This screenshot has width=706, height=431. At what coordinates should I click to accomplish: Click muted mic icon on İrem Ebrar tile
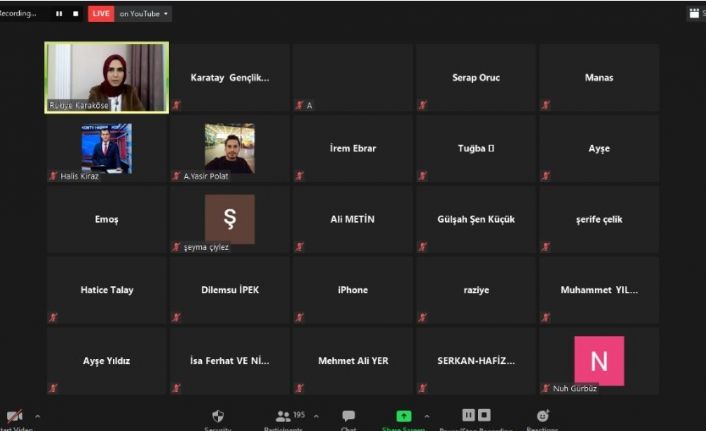pyautogui.click(x=299, y=176)
